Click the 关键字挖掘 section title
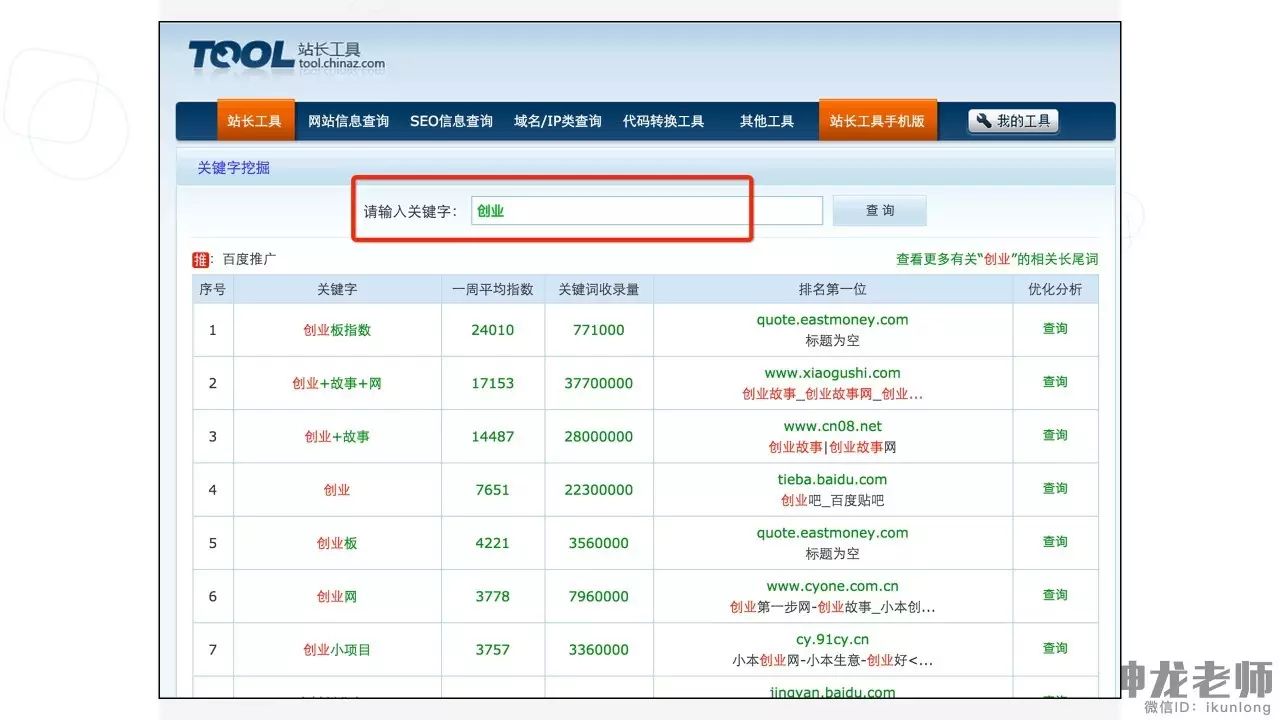 click(233, 168)
